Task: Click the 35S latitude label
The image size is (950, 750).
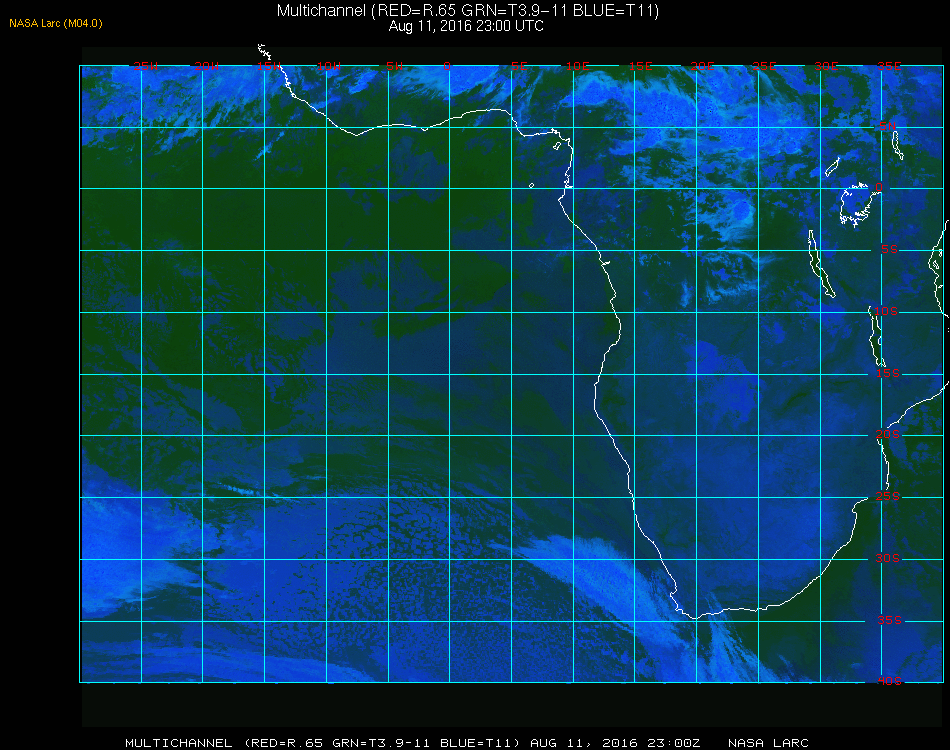Action: coord(889,620)
